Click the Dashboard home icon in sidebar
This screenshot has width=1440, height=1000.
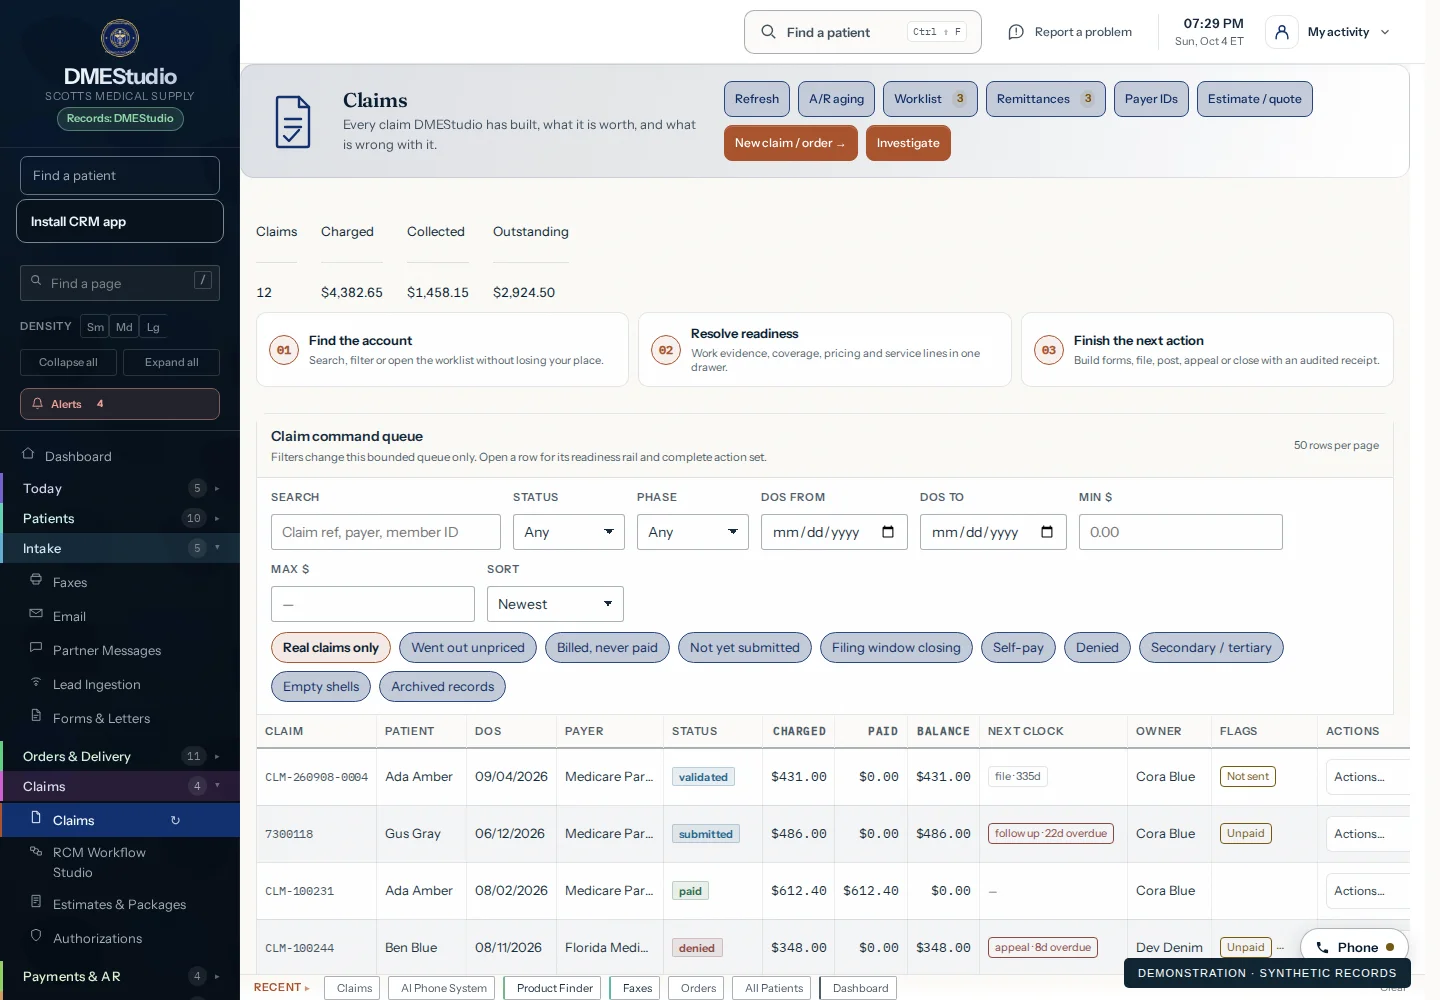[x=28, y=454]
